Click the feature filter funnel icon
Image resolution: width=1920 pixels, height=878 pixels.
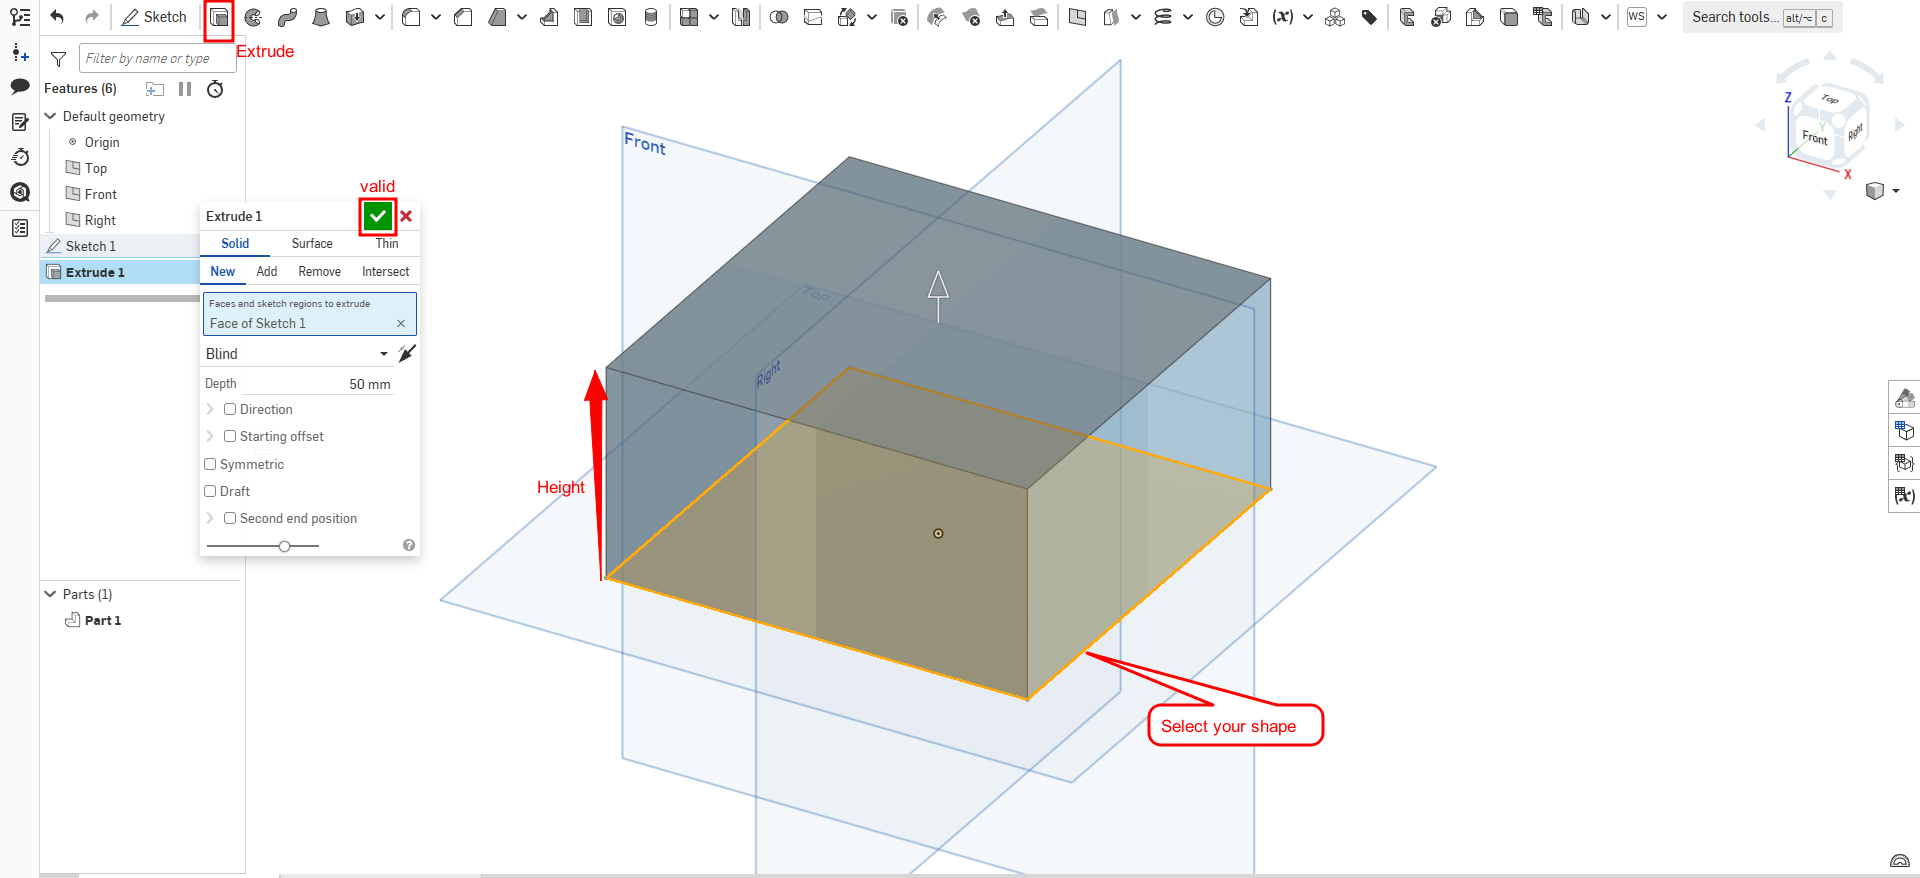[59, 59]
